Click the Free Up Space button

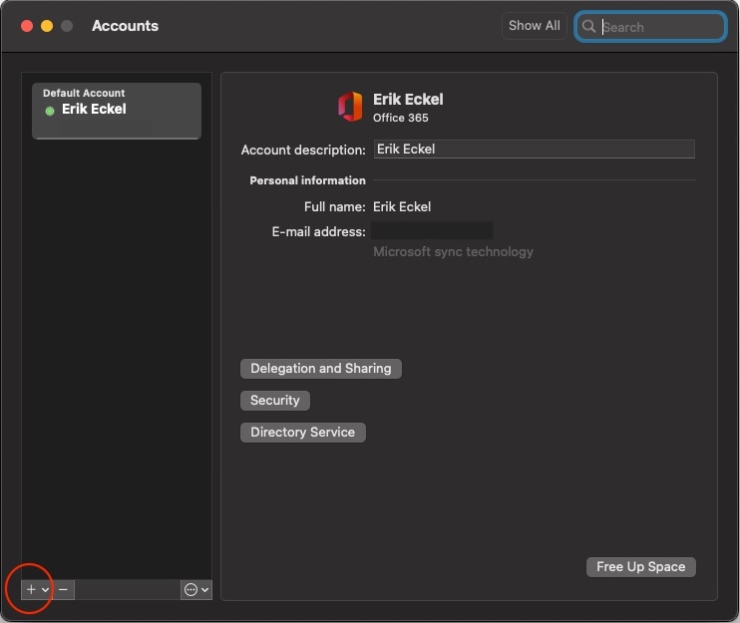coord(640,567)
